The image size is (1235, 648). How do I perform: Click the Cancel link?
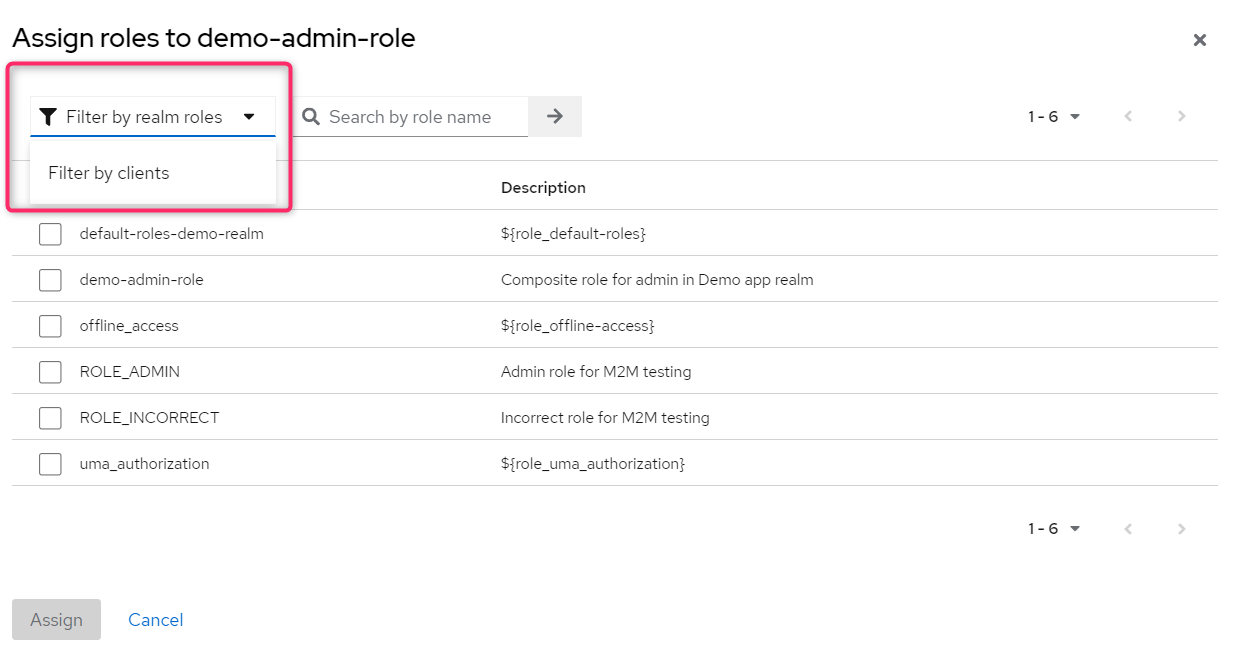(x=155, y=620)
